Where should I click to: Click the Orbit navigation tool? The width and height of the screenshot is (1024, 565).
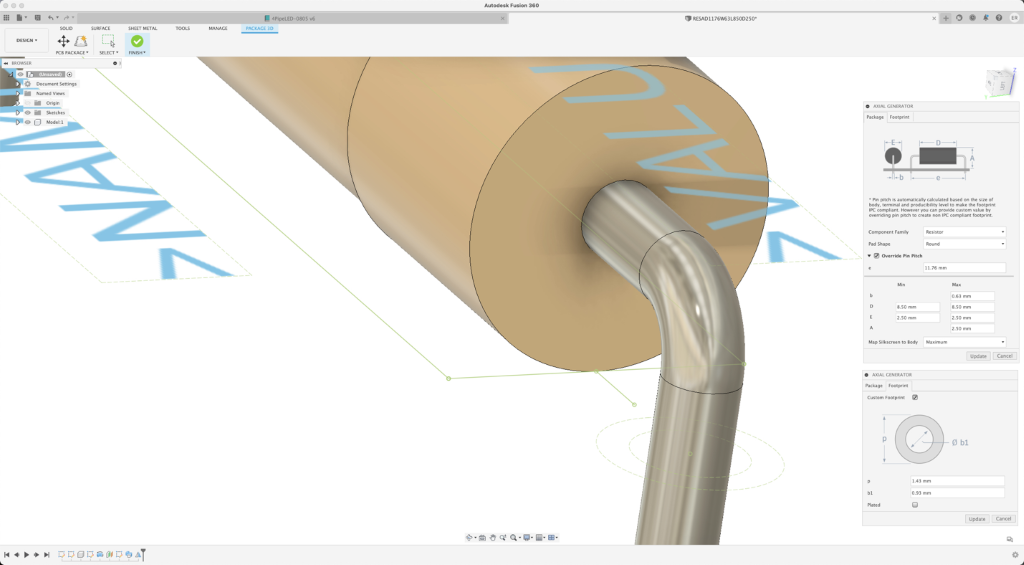click(x=469, y=538)
